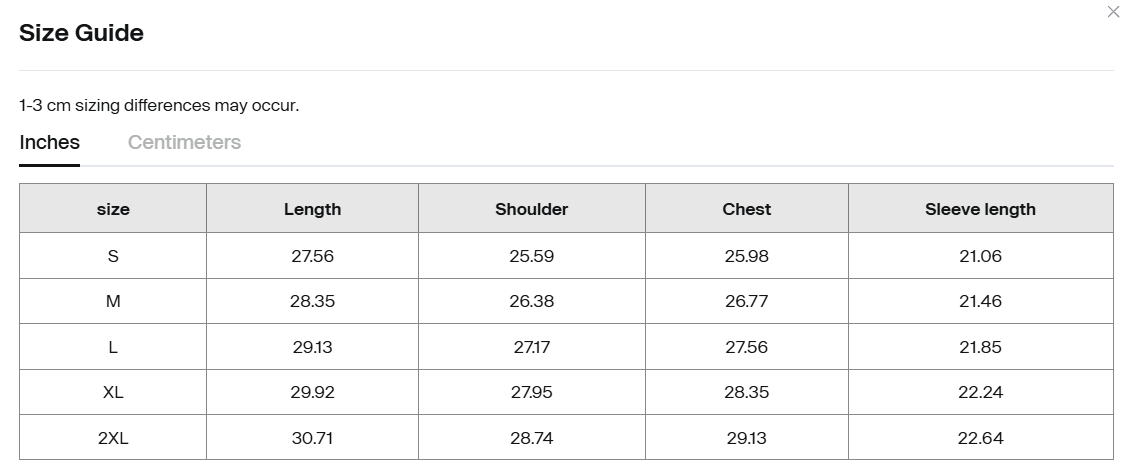Click the Length column header
The width and height of the screenshot is (1123, 466).
[312, 209]
